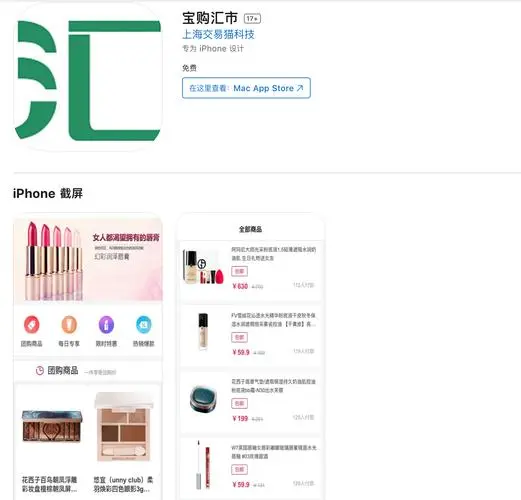Click the 全部商品 header title
This screenshot has width=521, height=500.
tap(250, 229)
